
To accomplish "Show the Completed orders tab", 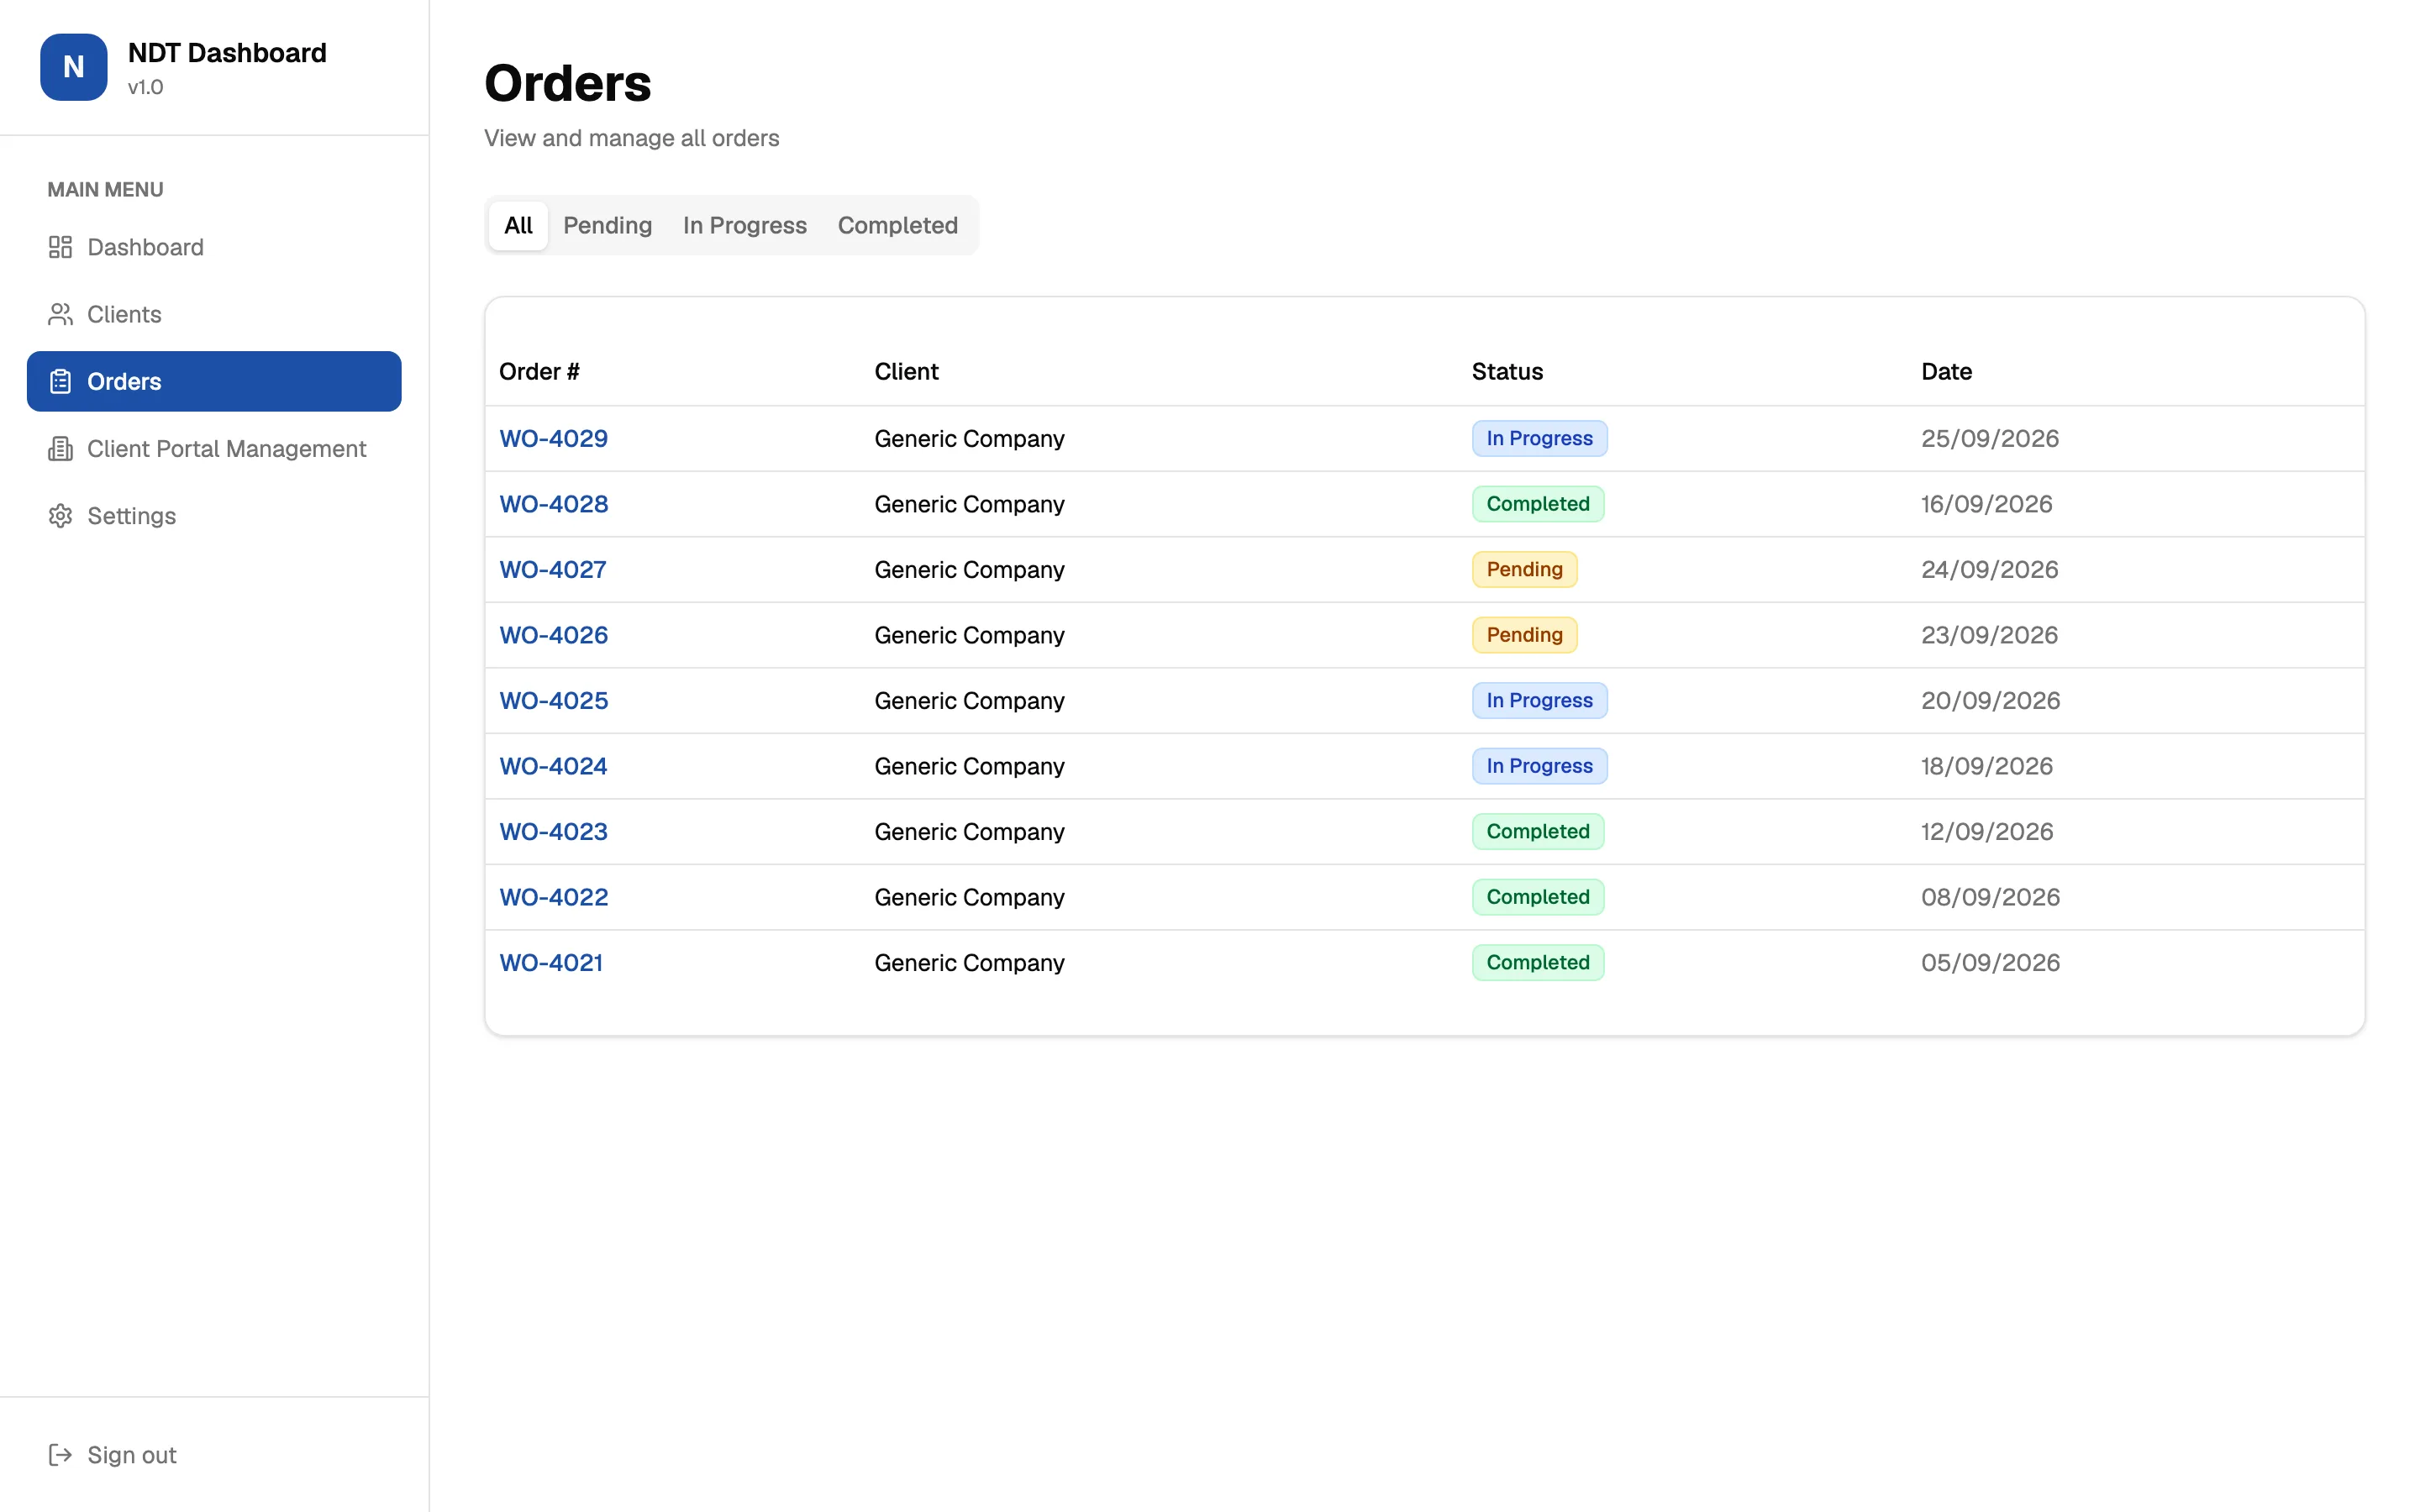I will pos(897,225).
